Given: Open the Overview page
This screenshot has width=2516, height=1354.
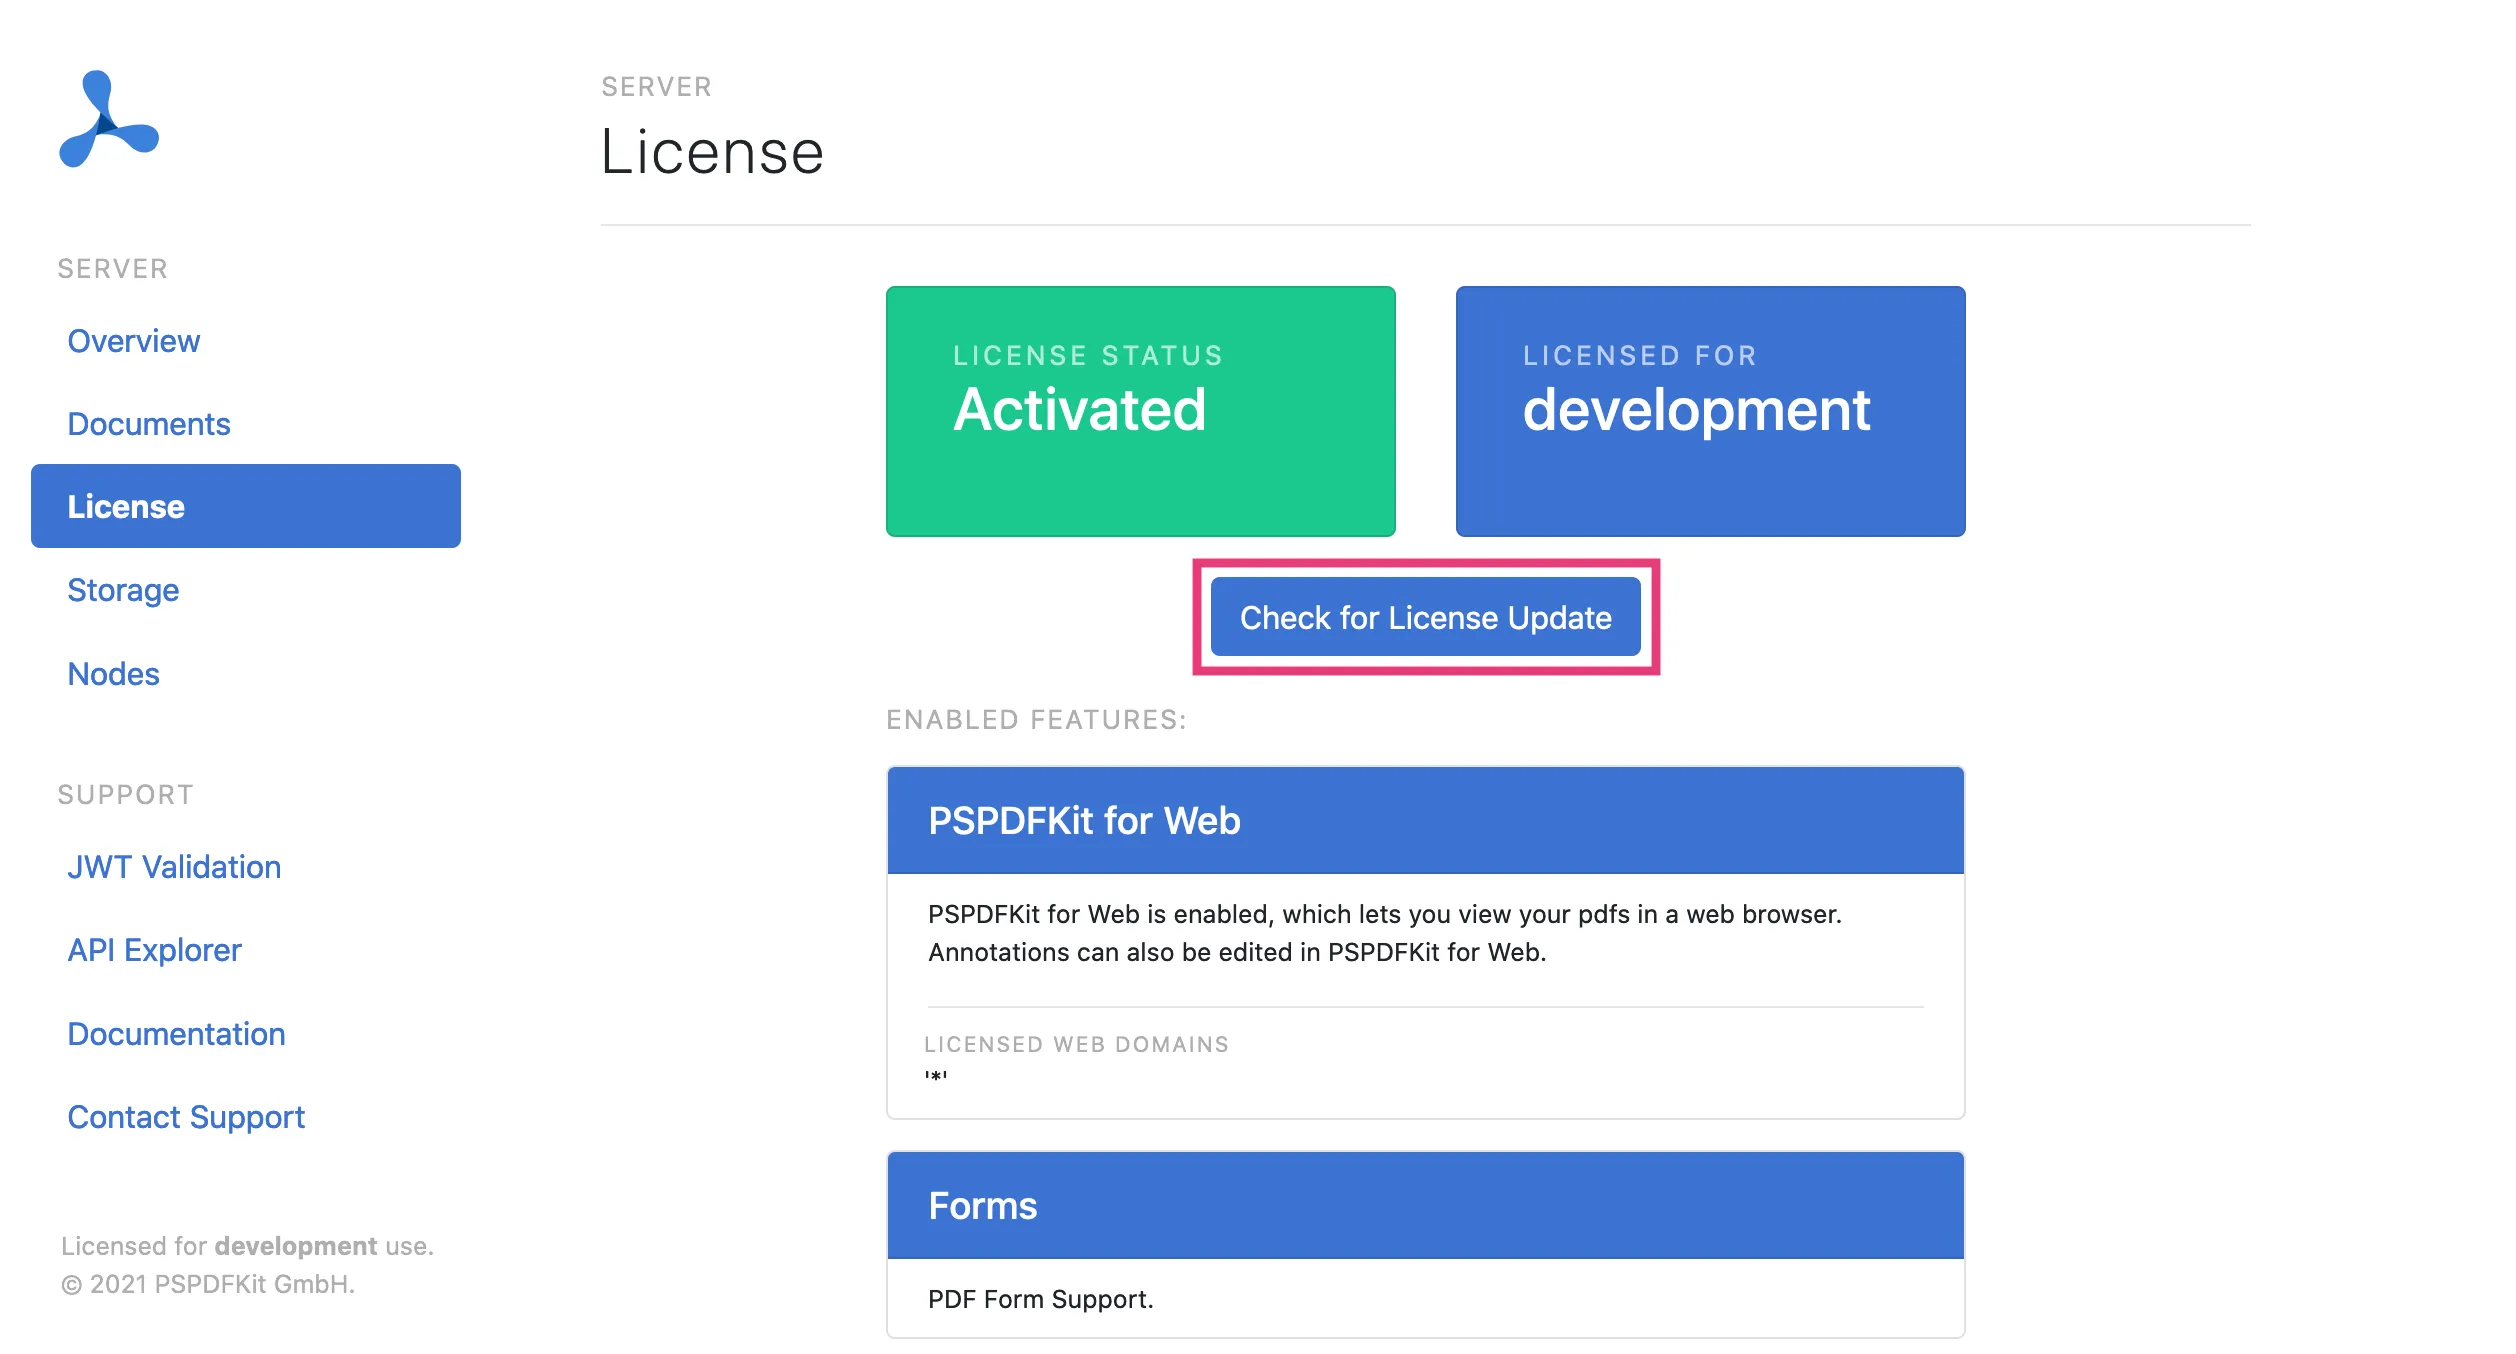Looking at the screenshot, I should tap(133, 341).
